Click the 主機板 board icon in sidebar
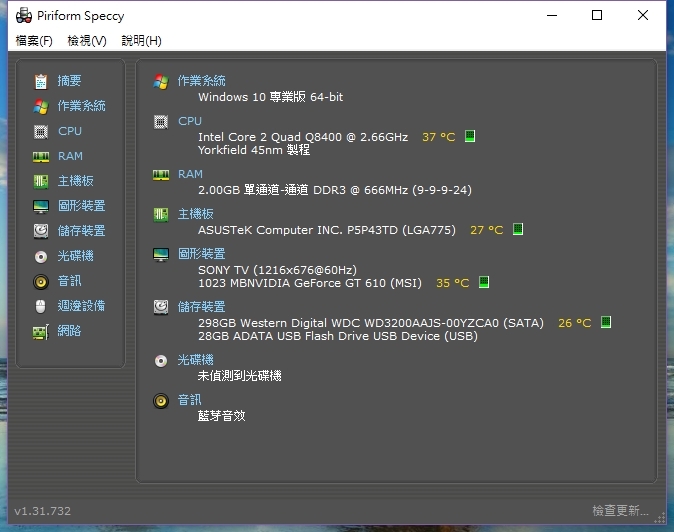Viewport: 674px width, 532px height. coord(41,181)
